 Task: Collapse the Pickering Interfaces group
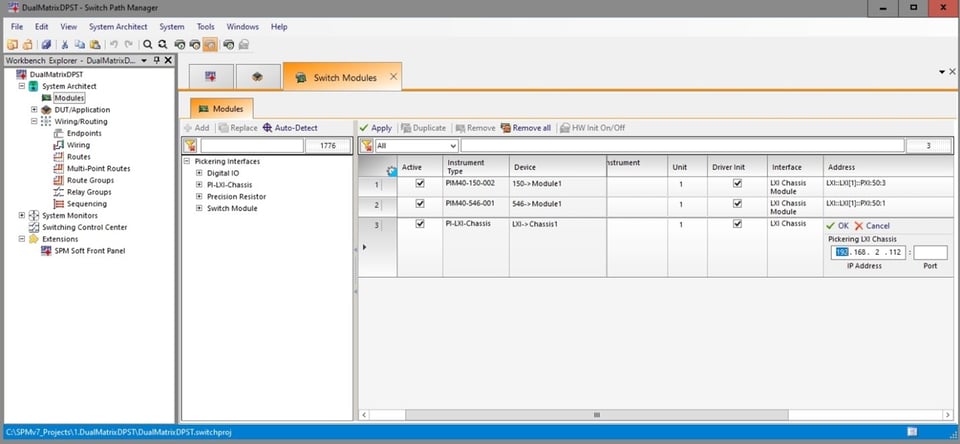(187, 161)
